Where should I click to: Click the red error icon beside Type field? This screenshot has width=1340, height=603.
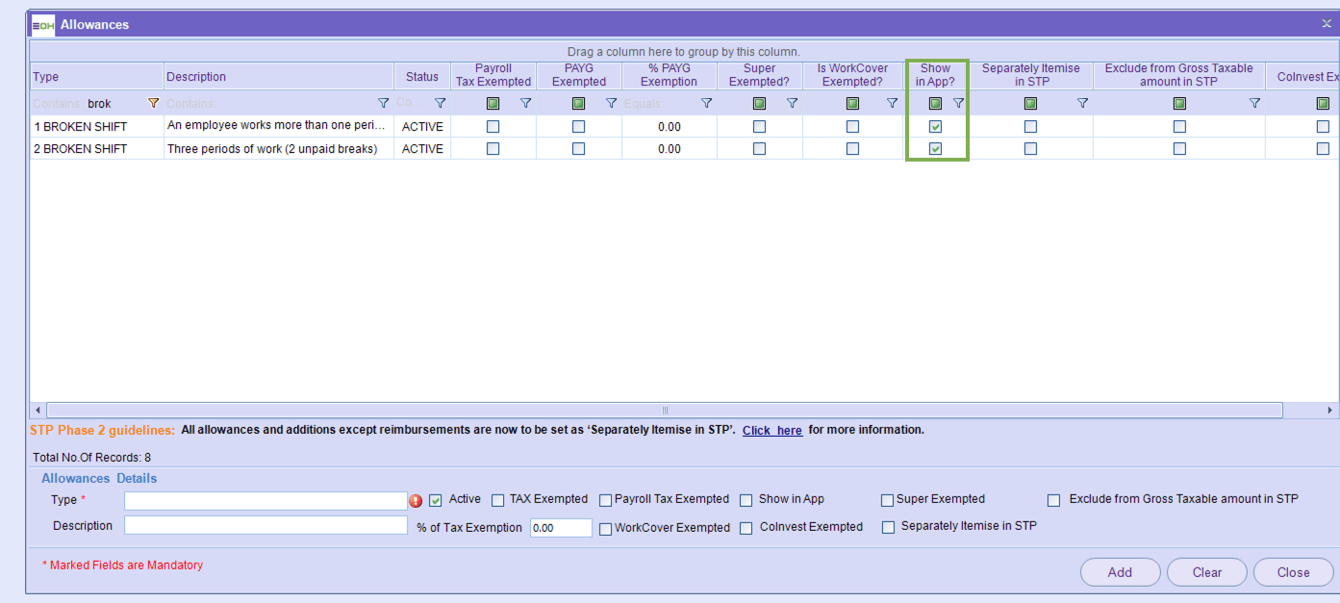coord(416,501)
